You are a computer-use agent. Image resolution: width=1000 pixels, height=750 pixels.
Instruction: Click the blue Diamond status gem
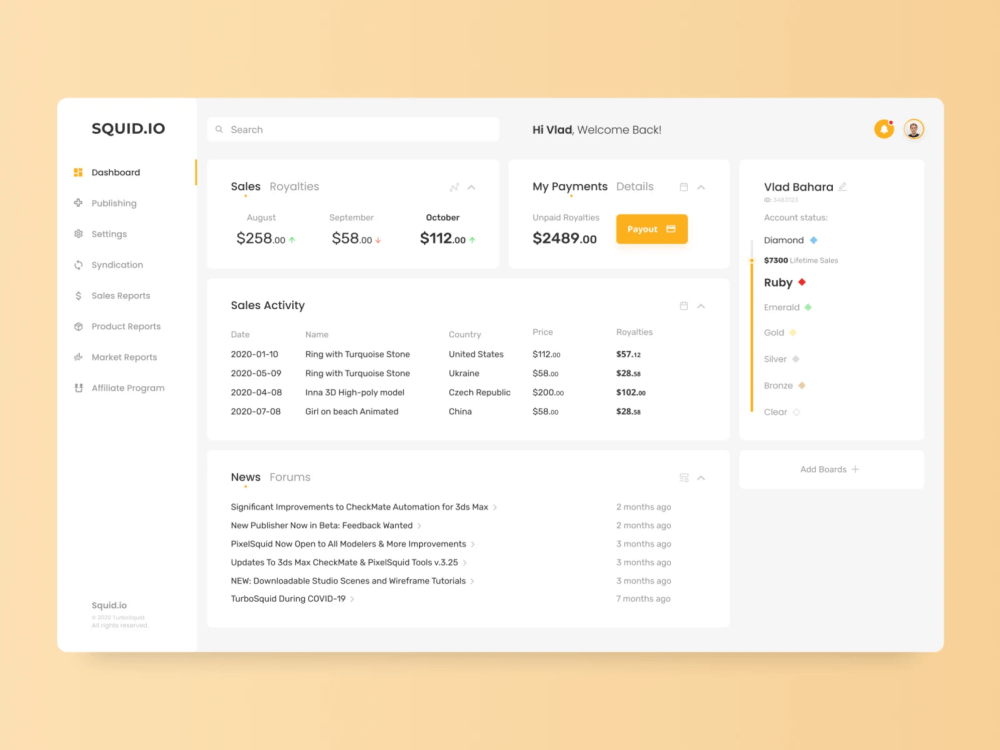click(813, 240)
